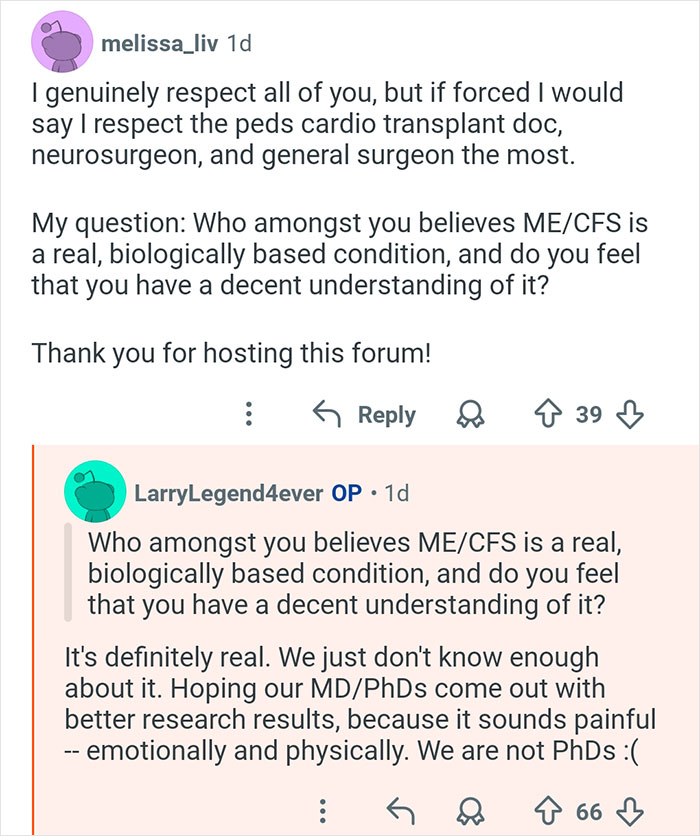Open the overflow menu on melissa_liv's comment

[x=248, y=414]
